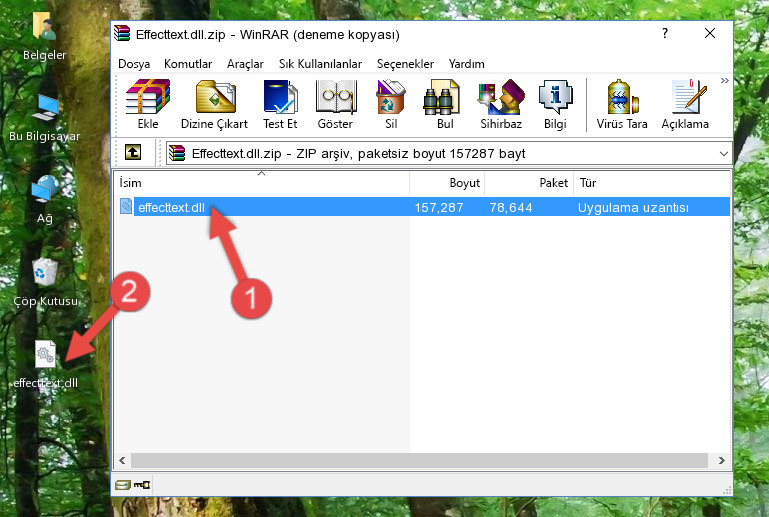769x517 pixels.
Task: Select the Belgeler desktop icon
Action: 45,37
